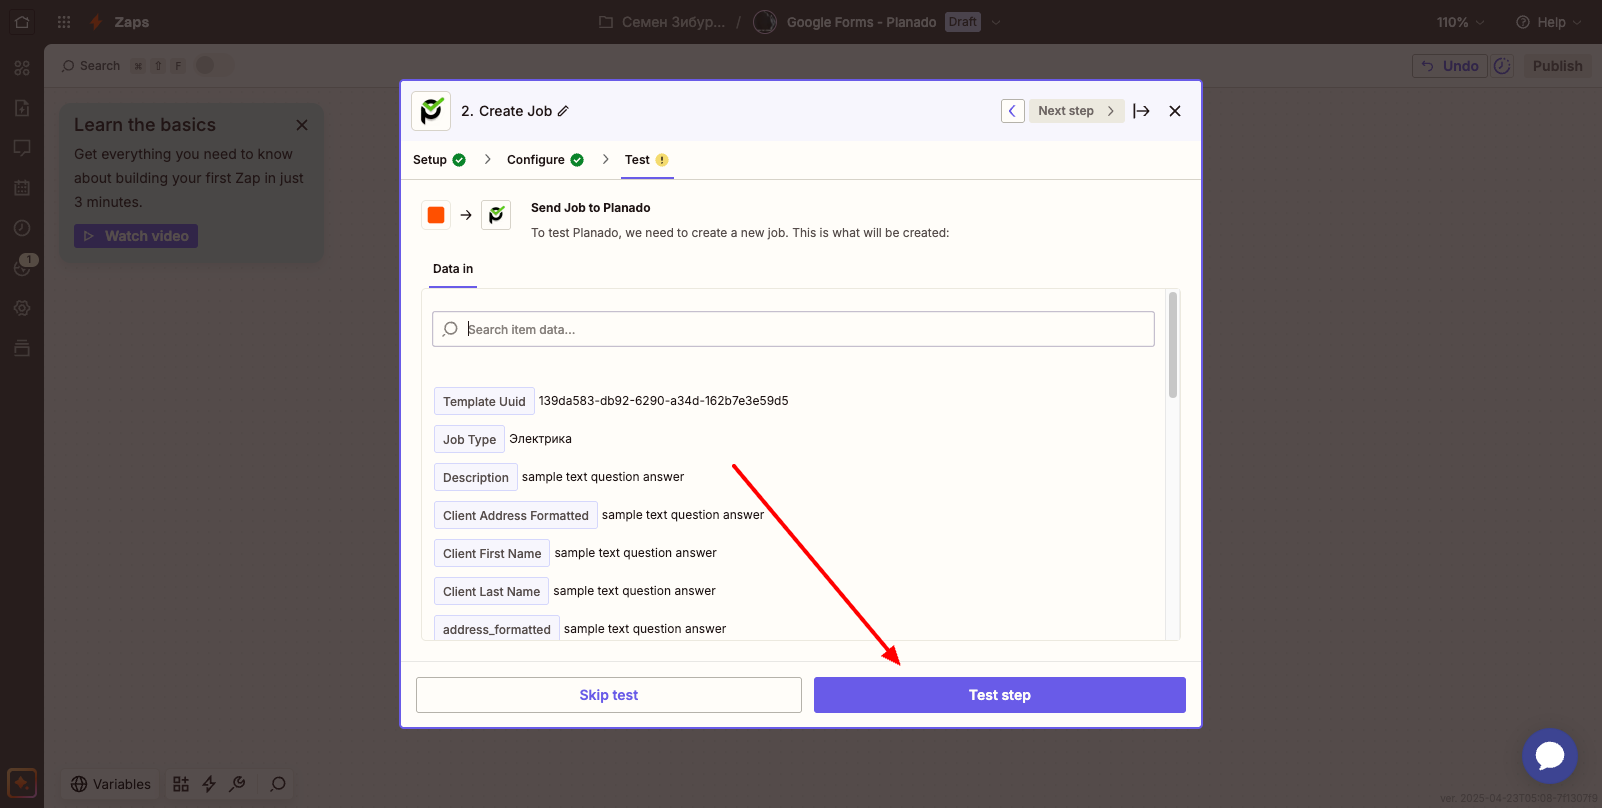The height and width of the screenshot is (808, 1602).
Task: Click the Draft status badge
Action: pos(962,22)
